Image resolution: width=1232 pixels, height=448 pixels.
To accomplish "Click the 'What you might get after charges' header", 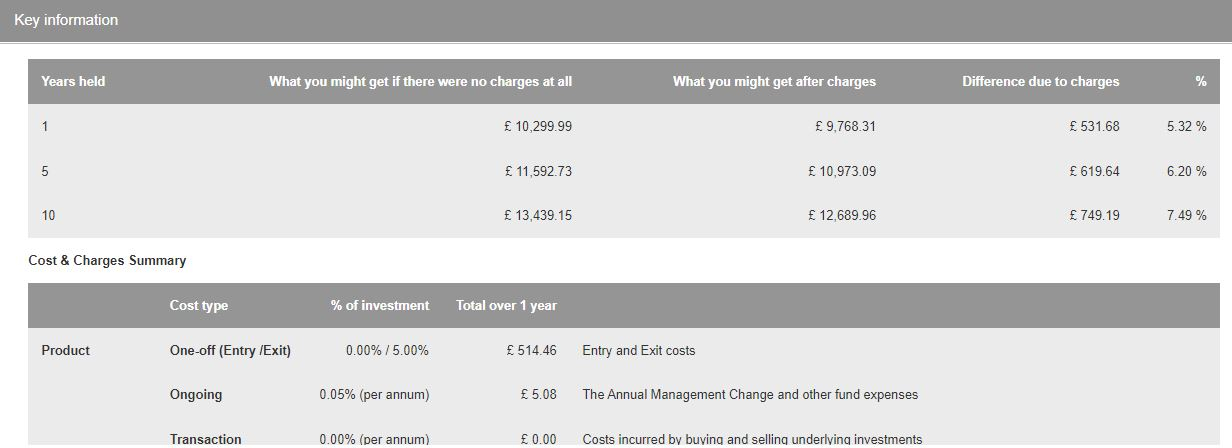I will click(774, 82).
